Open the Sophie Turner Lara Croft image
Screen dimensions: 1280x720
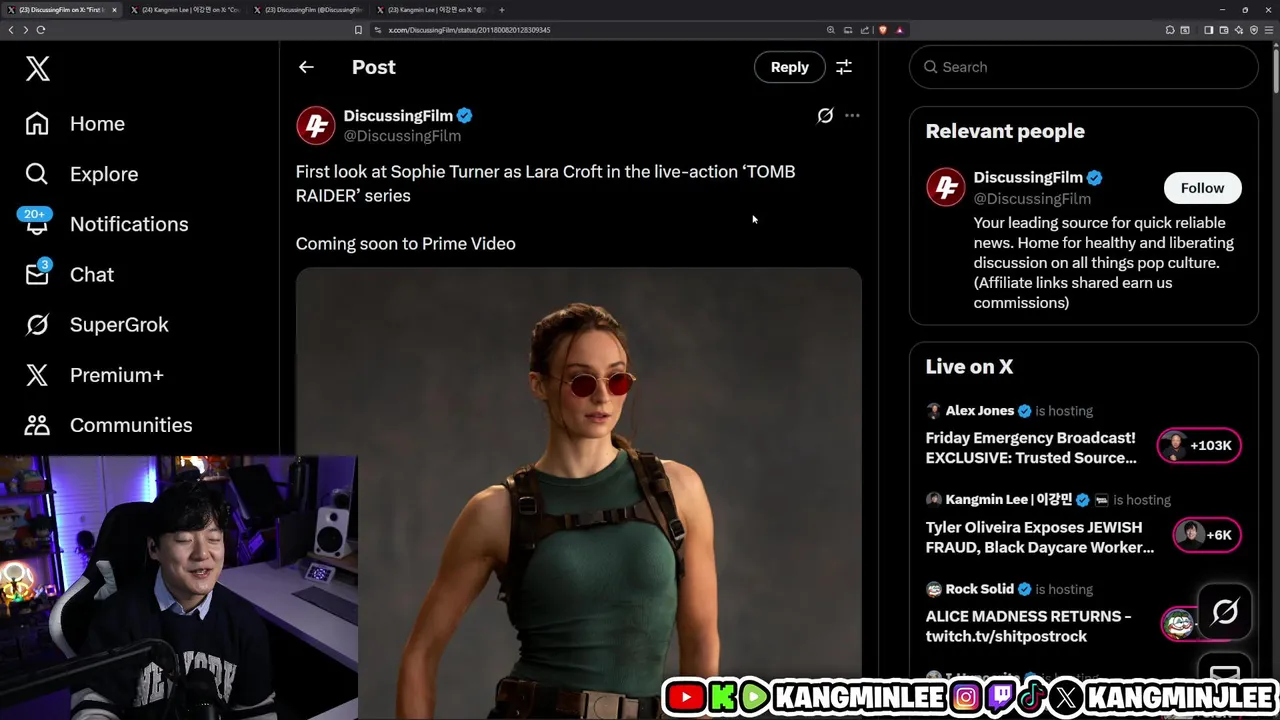(578, 492)
